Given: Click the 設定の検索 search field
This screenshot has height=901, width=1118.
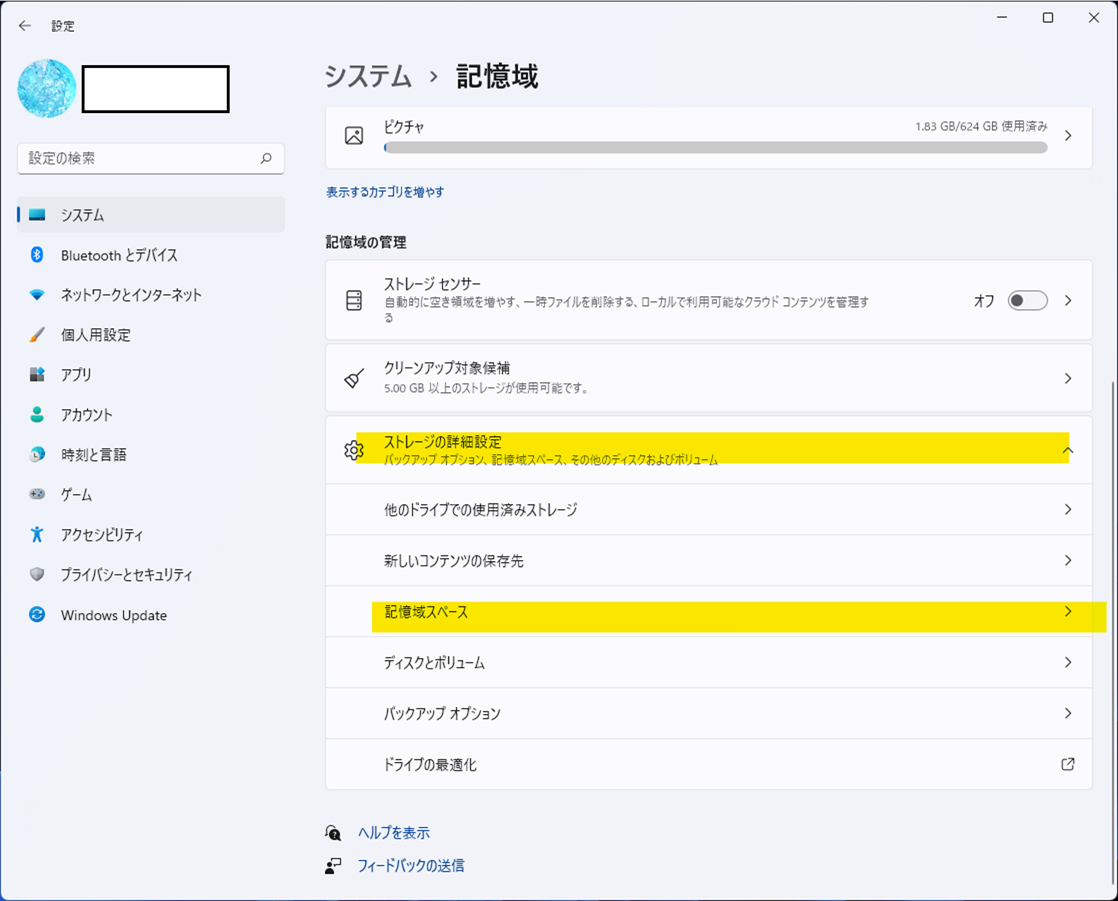Looking at the screenshot, I should pyautogui.click(x=150, y=158).
